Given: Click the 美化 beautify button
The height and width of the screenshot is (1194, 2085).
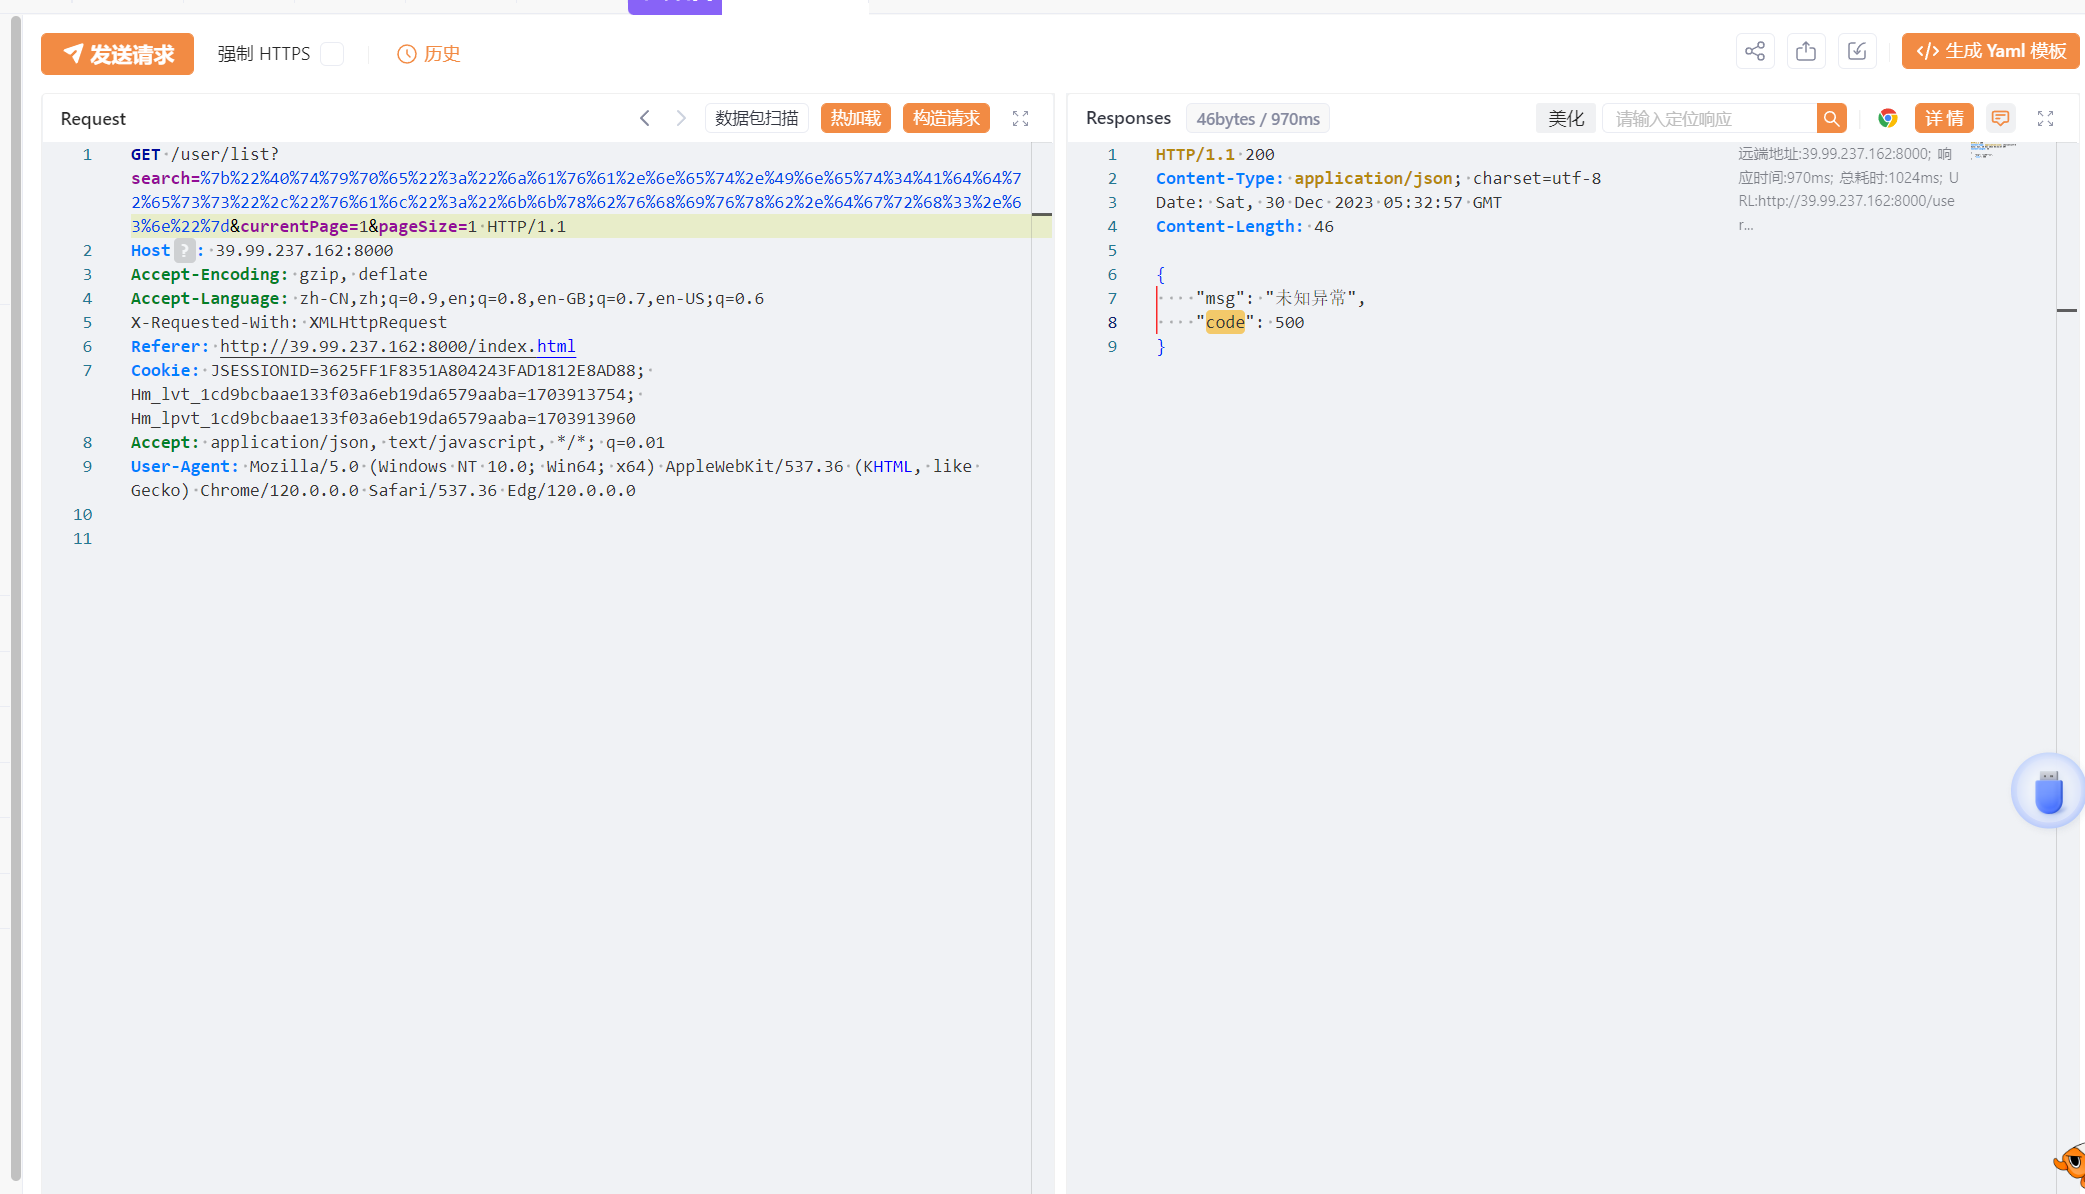Looking at the screenshot, I should point(1566,119).
